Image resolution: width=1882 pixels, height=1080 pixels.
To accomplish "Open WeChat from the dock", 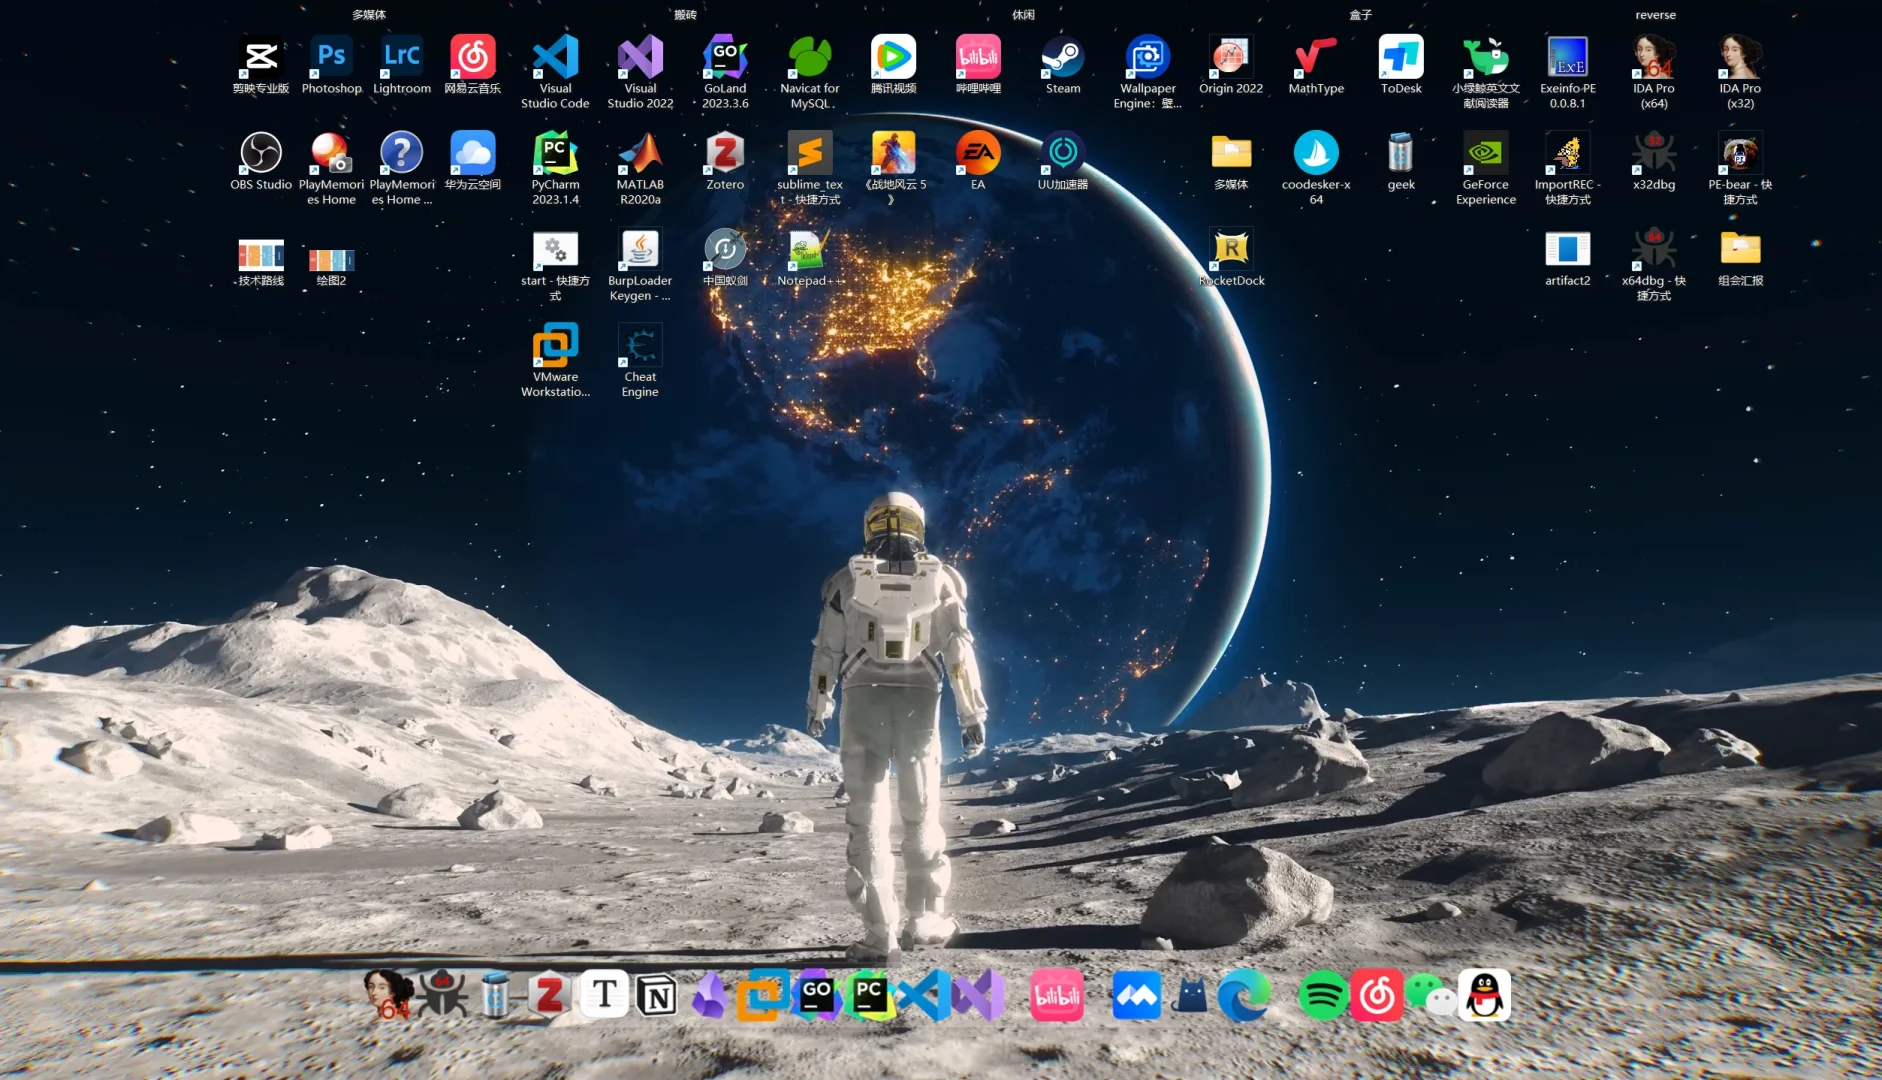I will pos(1431,996).
